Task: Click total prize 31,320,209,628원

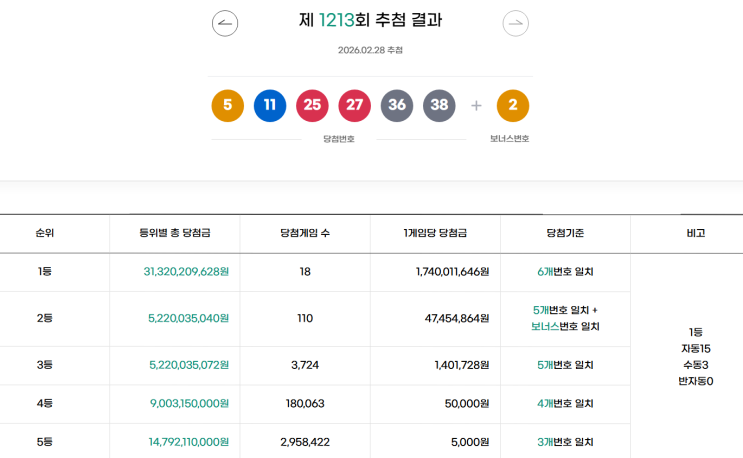Action: [186, 271]
